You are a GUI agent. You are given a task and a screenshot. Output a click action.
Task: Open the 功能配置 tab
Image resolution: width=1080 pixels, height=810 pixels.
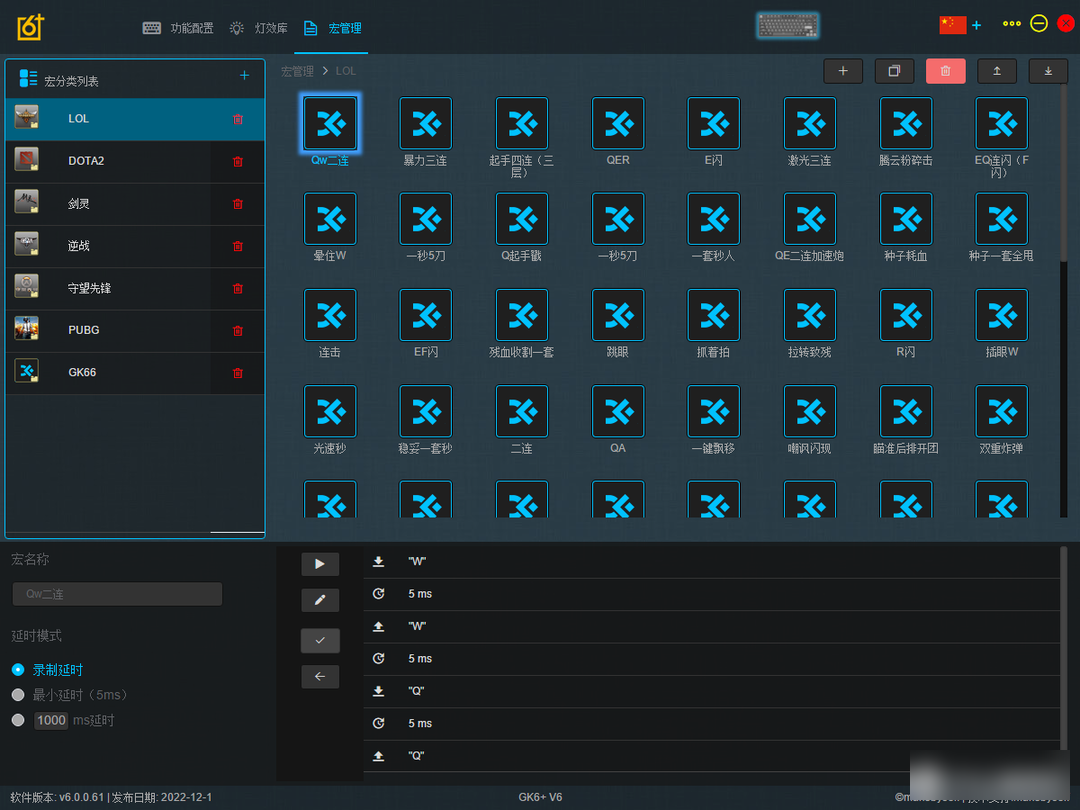click(x=178, y=28)
